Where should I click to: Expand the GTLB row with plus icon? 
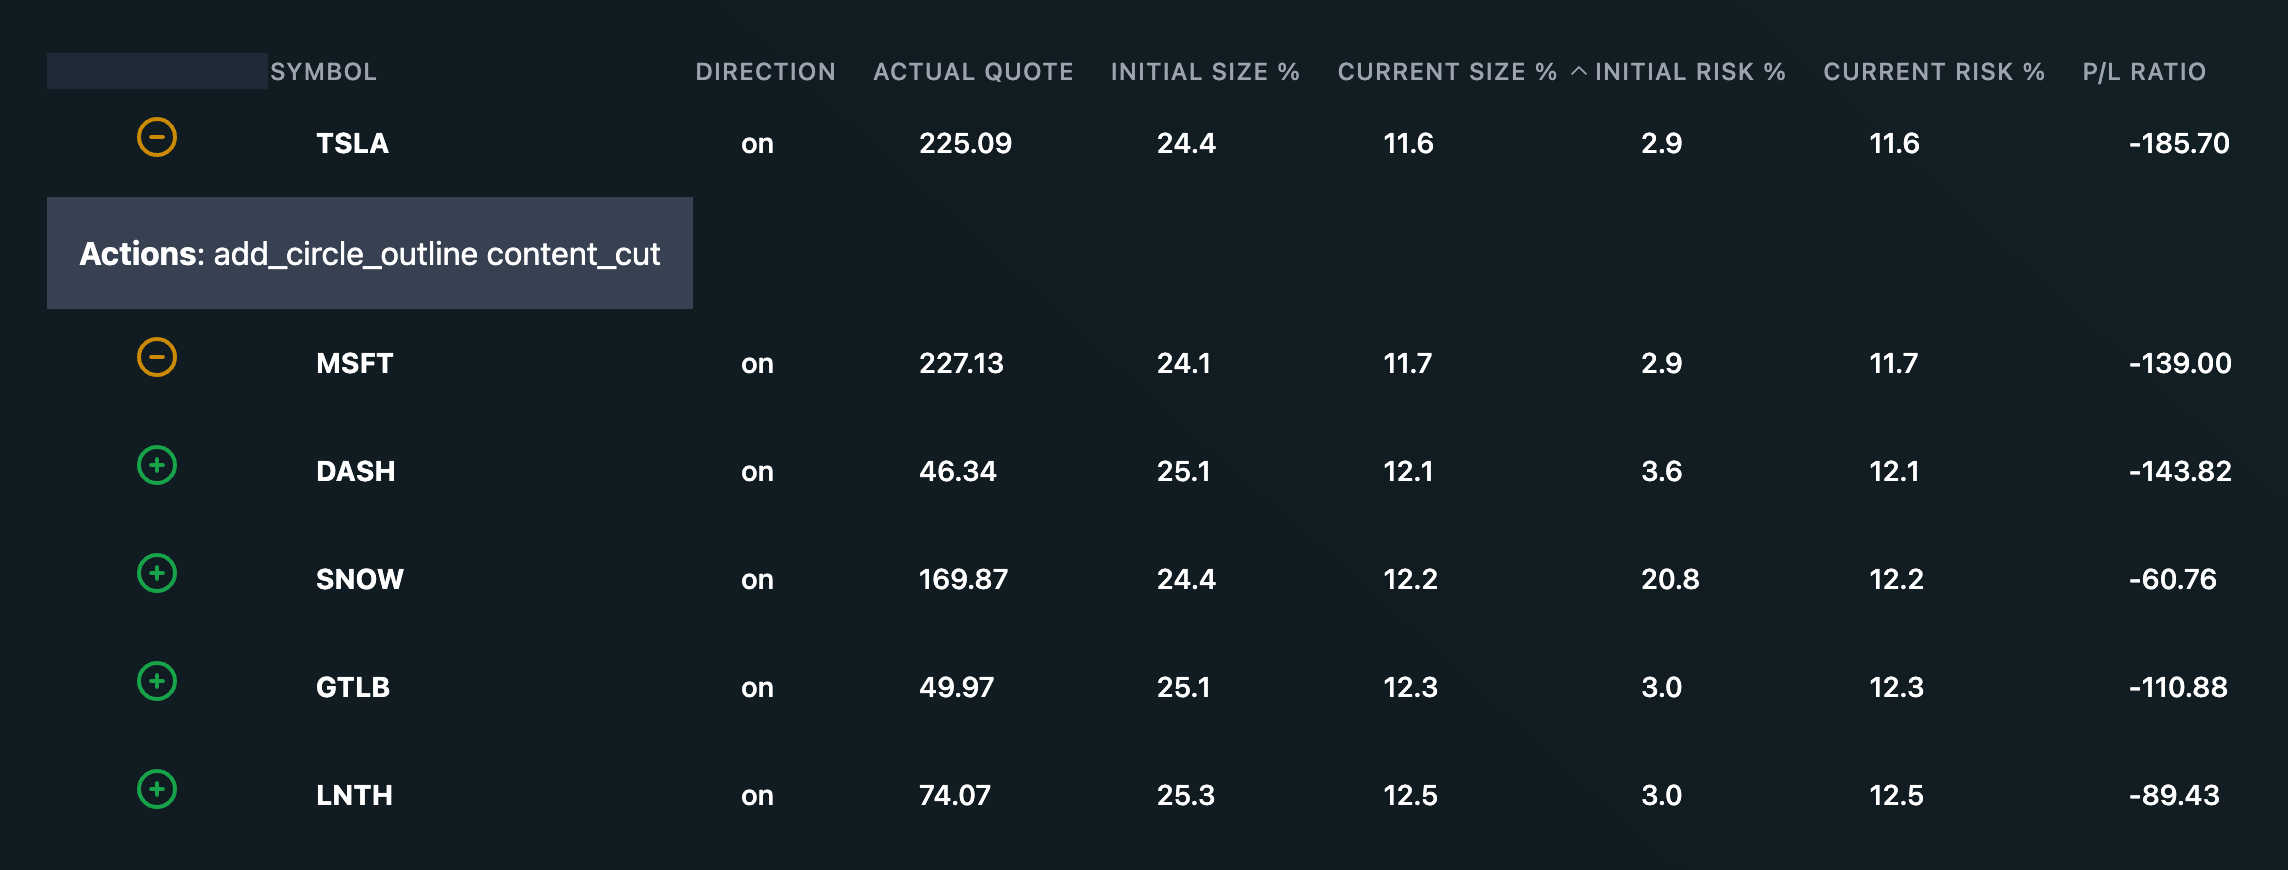click(157, 681)
